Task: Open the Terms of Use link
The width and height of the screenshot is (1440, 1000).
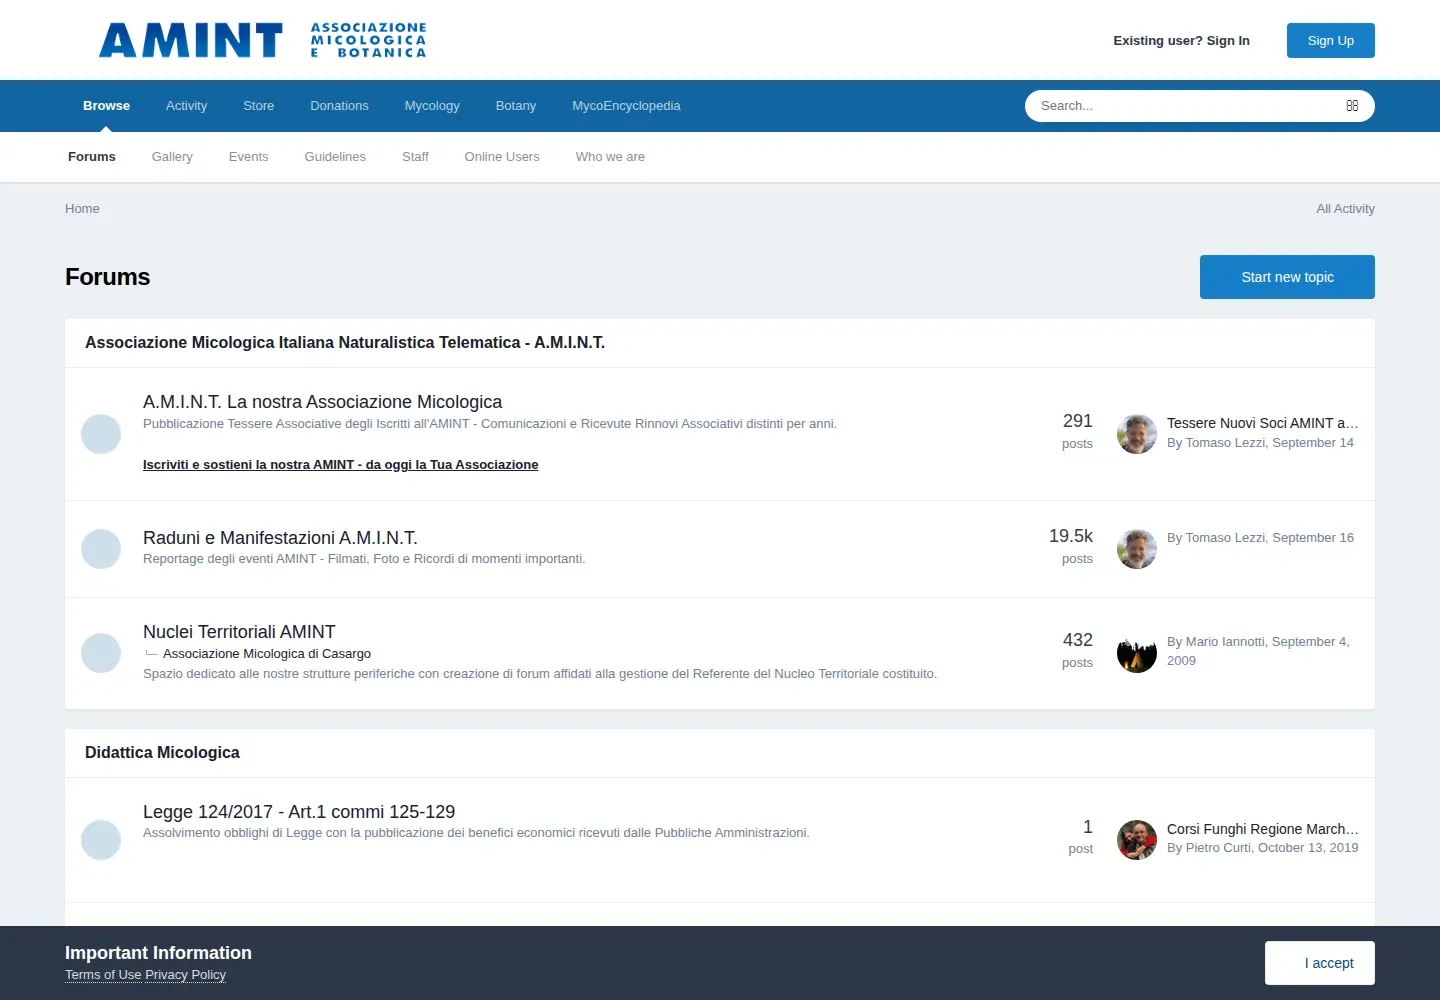Action: point(103,975)
